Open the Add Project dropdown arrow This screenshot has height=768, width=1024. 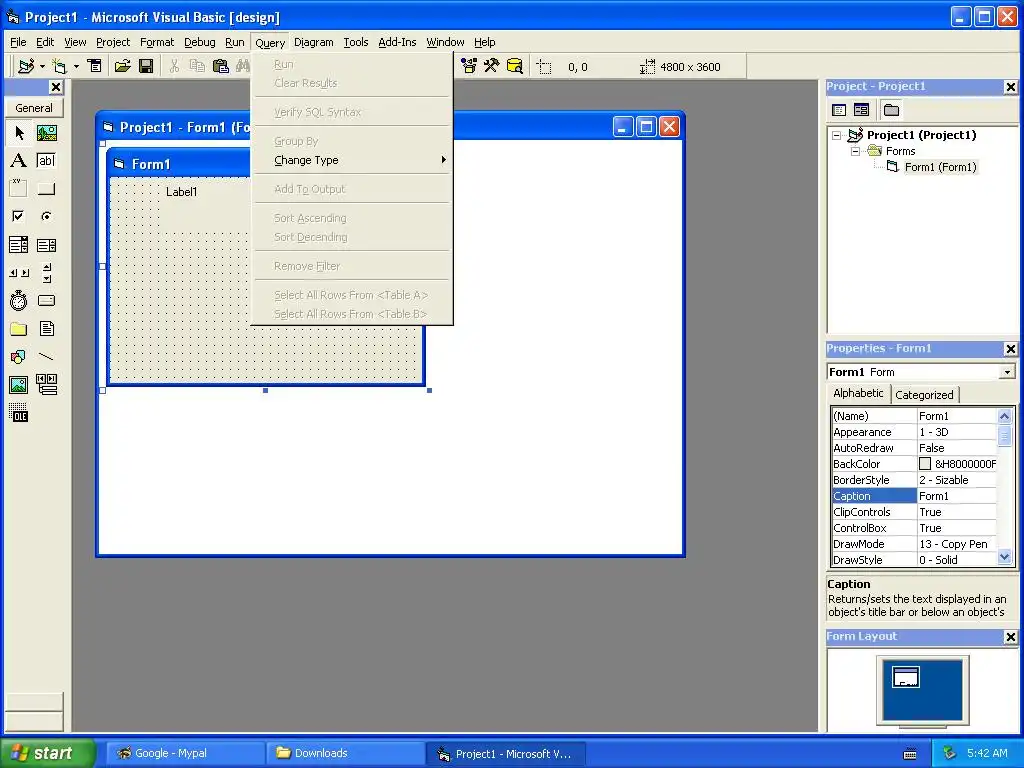point(42,67)
